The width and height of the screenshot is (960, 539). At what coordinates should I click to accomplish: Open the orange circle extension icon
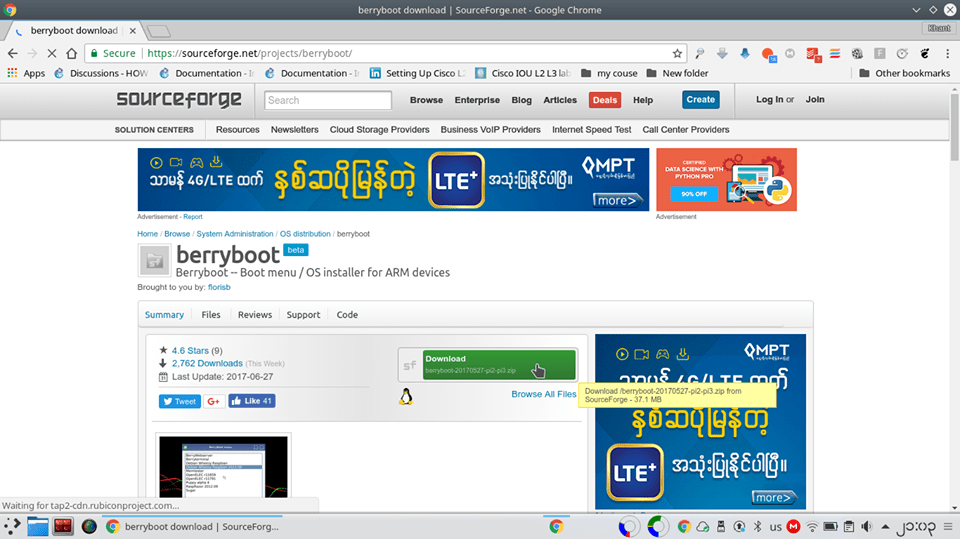(768, 54)
